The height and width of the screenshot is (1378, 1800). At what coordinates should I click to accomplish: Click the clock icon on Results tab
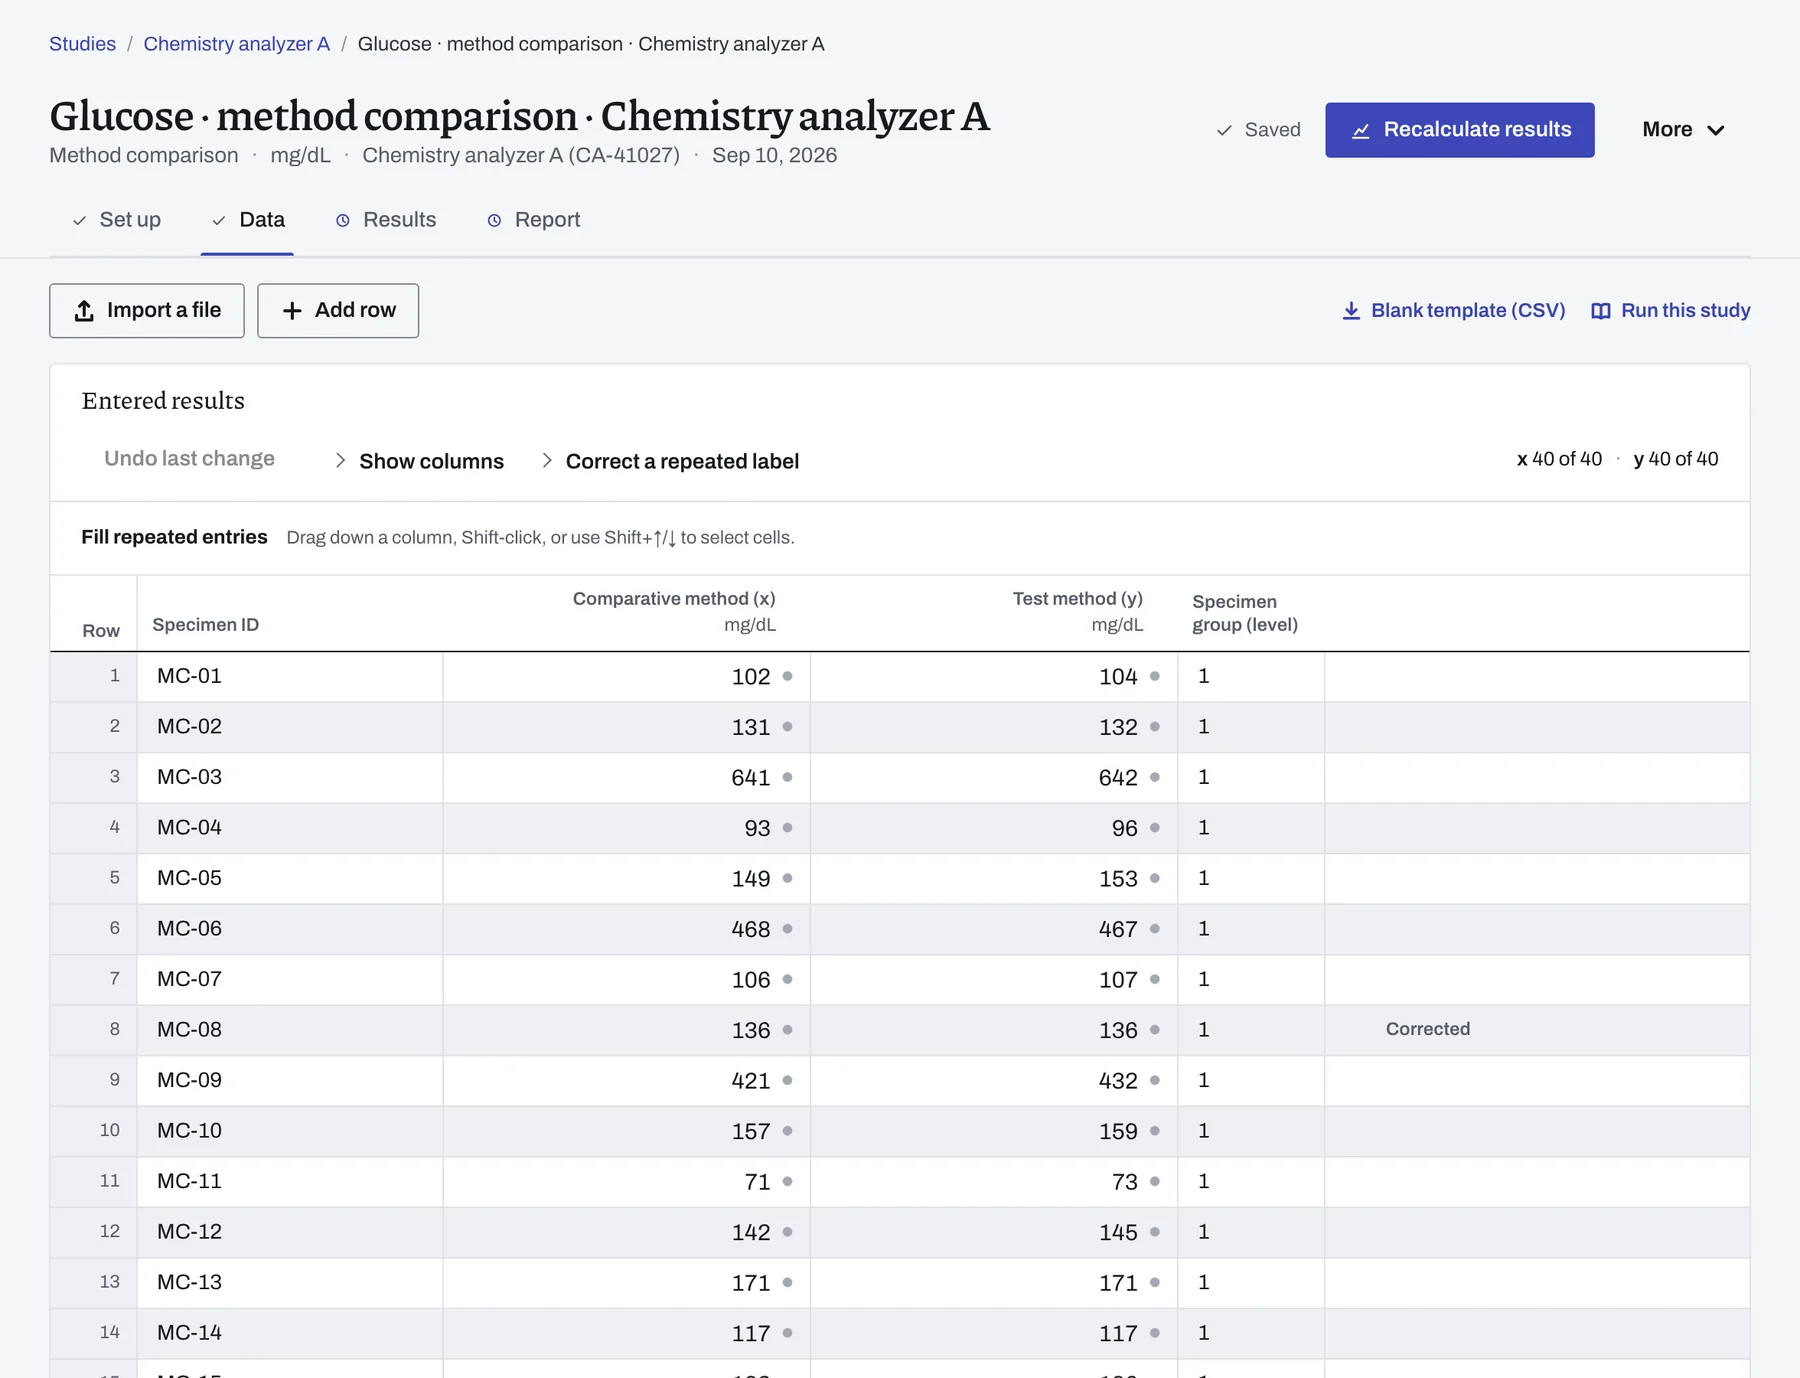(343, 221)
